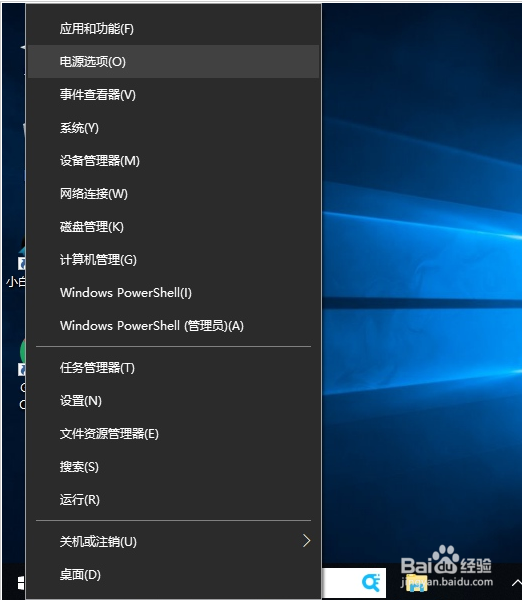This screenshot has width=522, height=600.
Task: Open File Explorer folder icon on taskbar
Action: (416, 583)
